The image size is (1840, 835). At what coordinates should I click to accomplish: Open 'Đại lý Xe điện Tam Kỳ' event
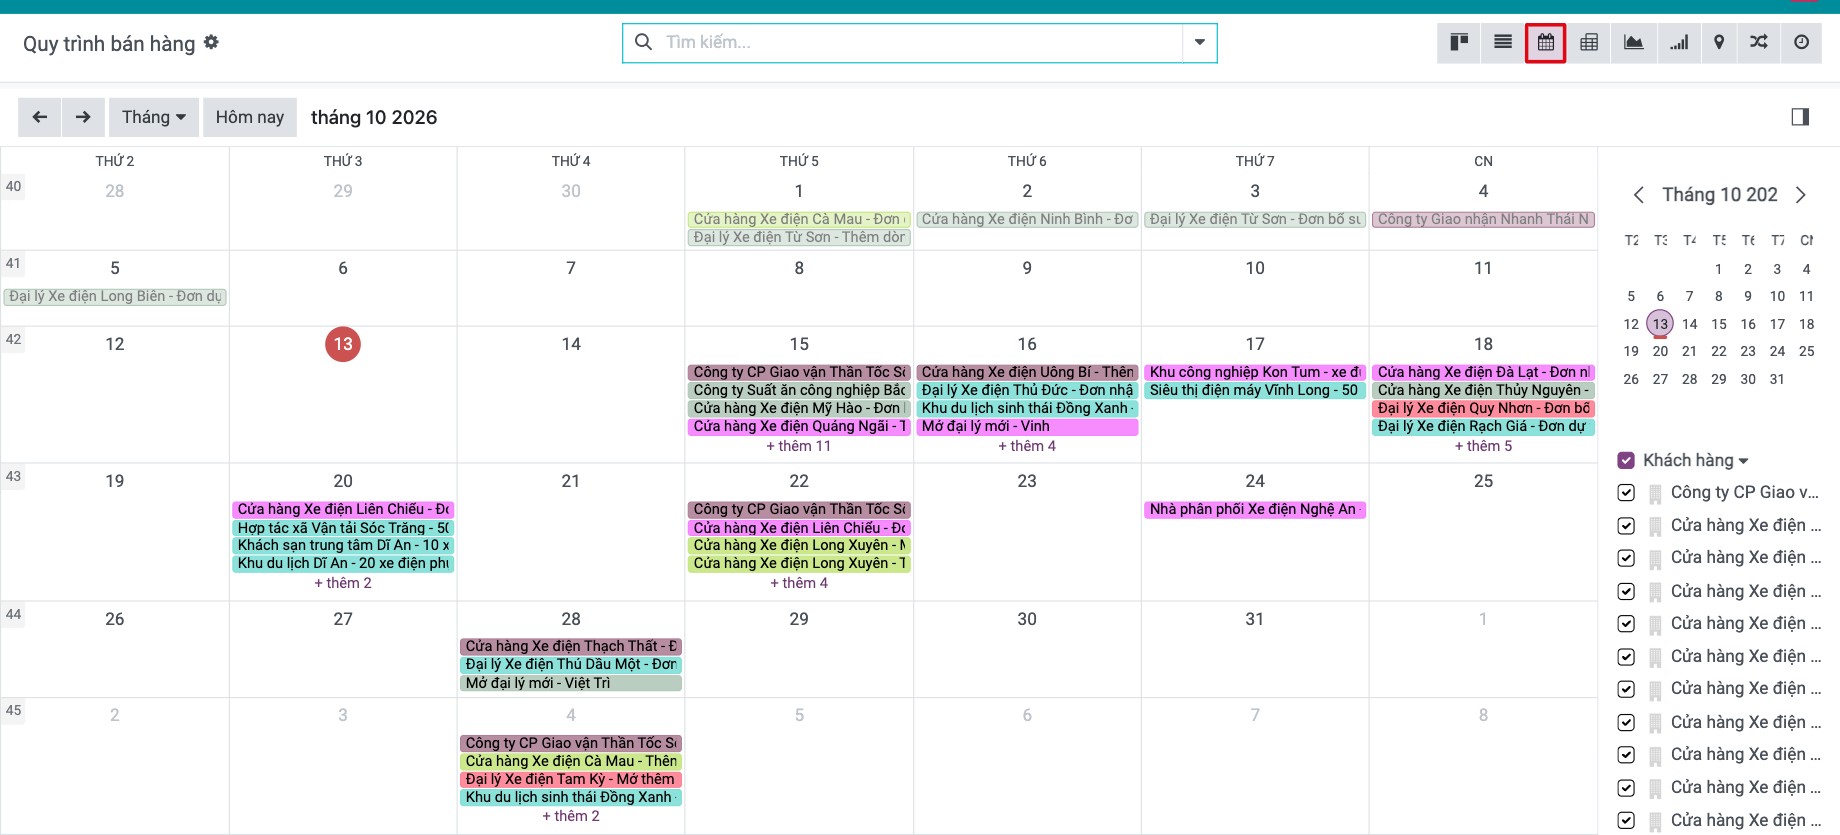click(x=571, y=779)
